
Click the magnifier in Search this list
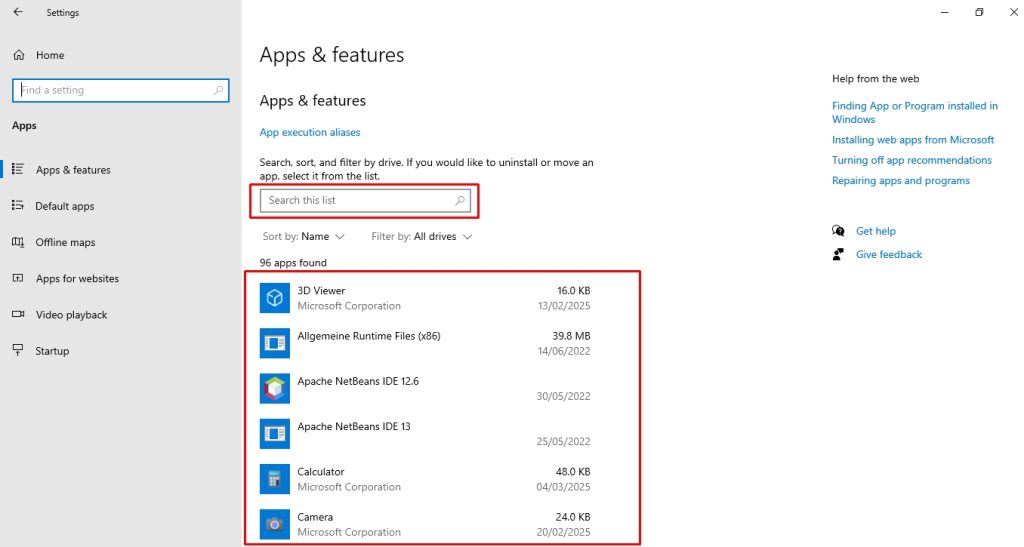[460, 200]
